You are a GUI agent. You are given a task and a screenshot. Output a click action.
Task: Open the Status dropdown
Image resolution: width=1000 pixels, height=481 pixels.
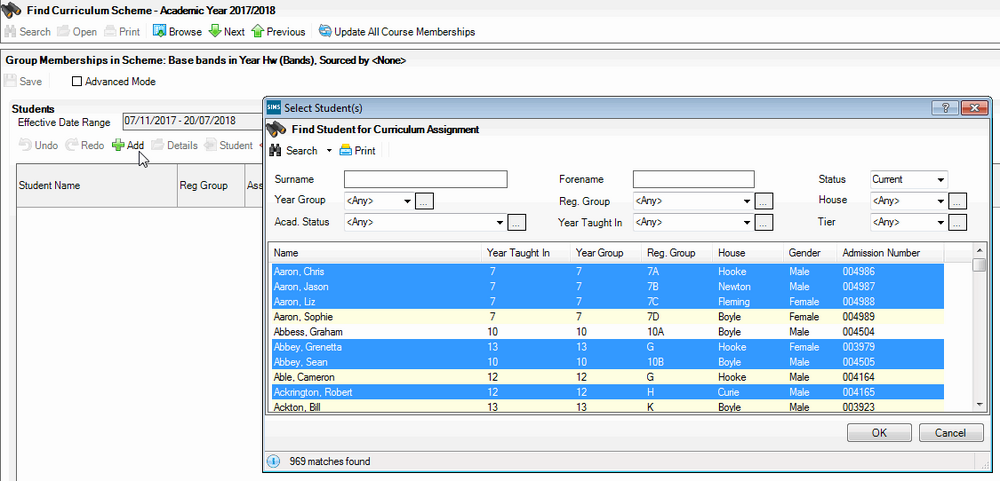(x=909, y=179)
